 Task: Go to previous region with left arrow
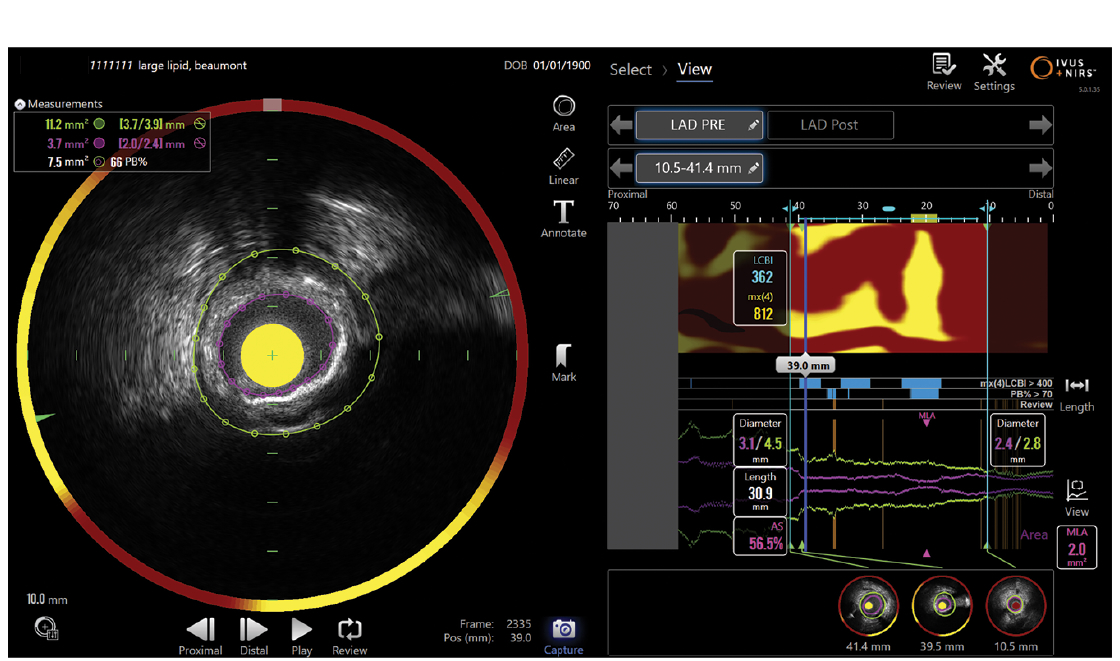tap(621, 169)
